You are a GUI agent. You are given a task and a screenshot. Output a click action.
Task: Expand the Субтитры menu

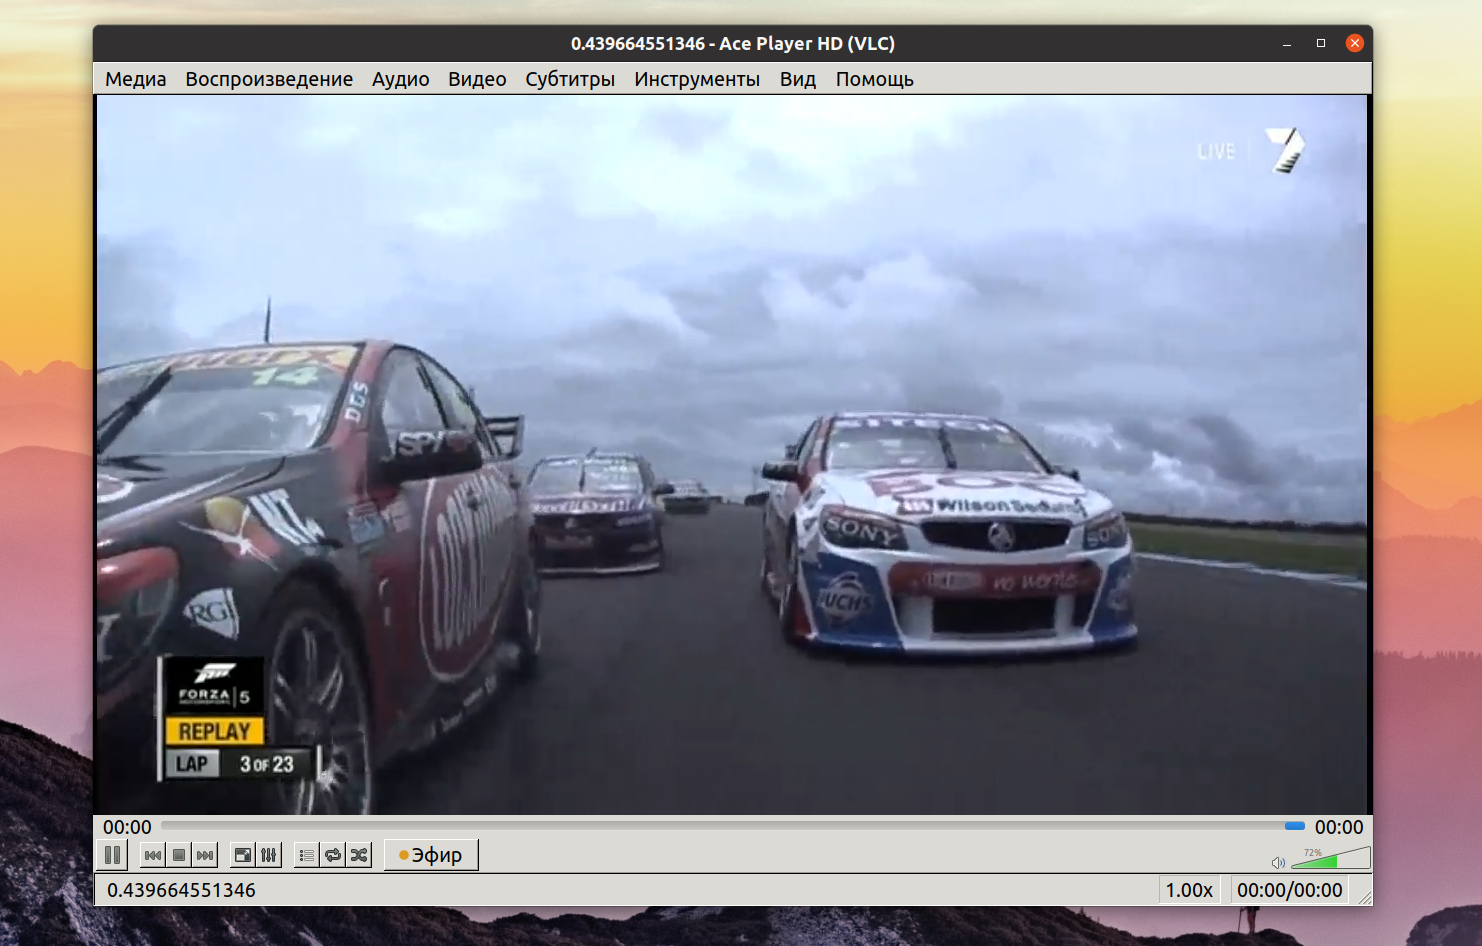(570, 79)
